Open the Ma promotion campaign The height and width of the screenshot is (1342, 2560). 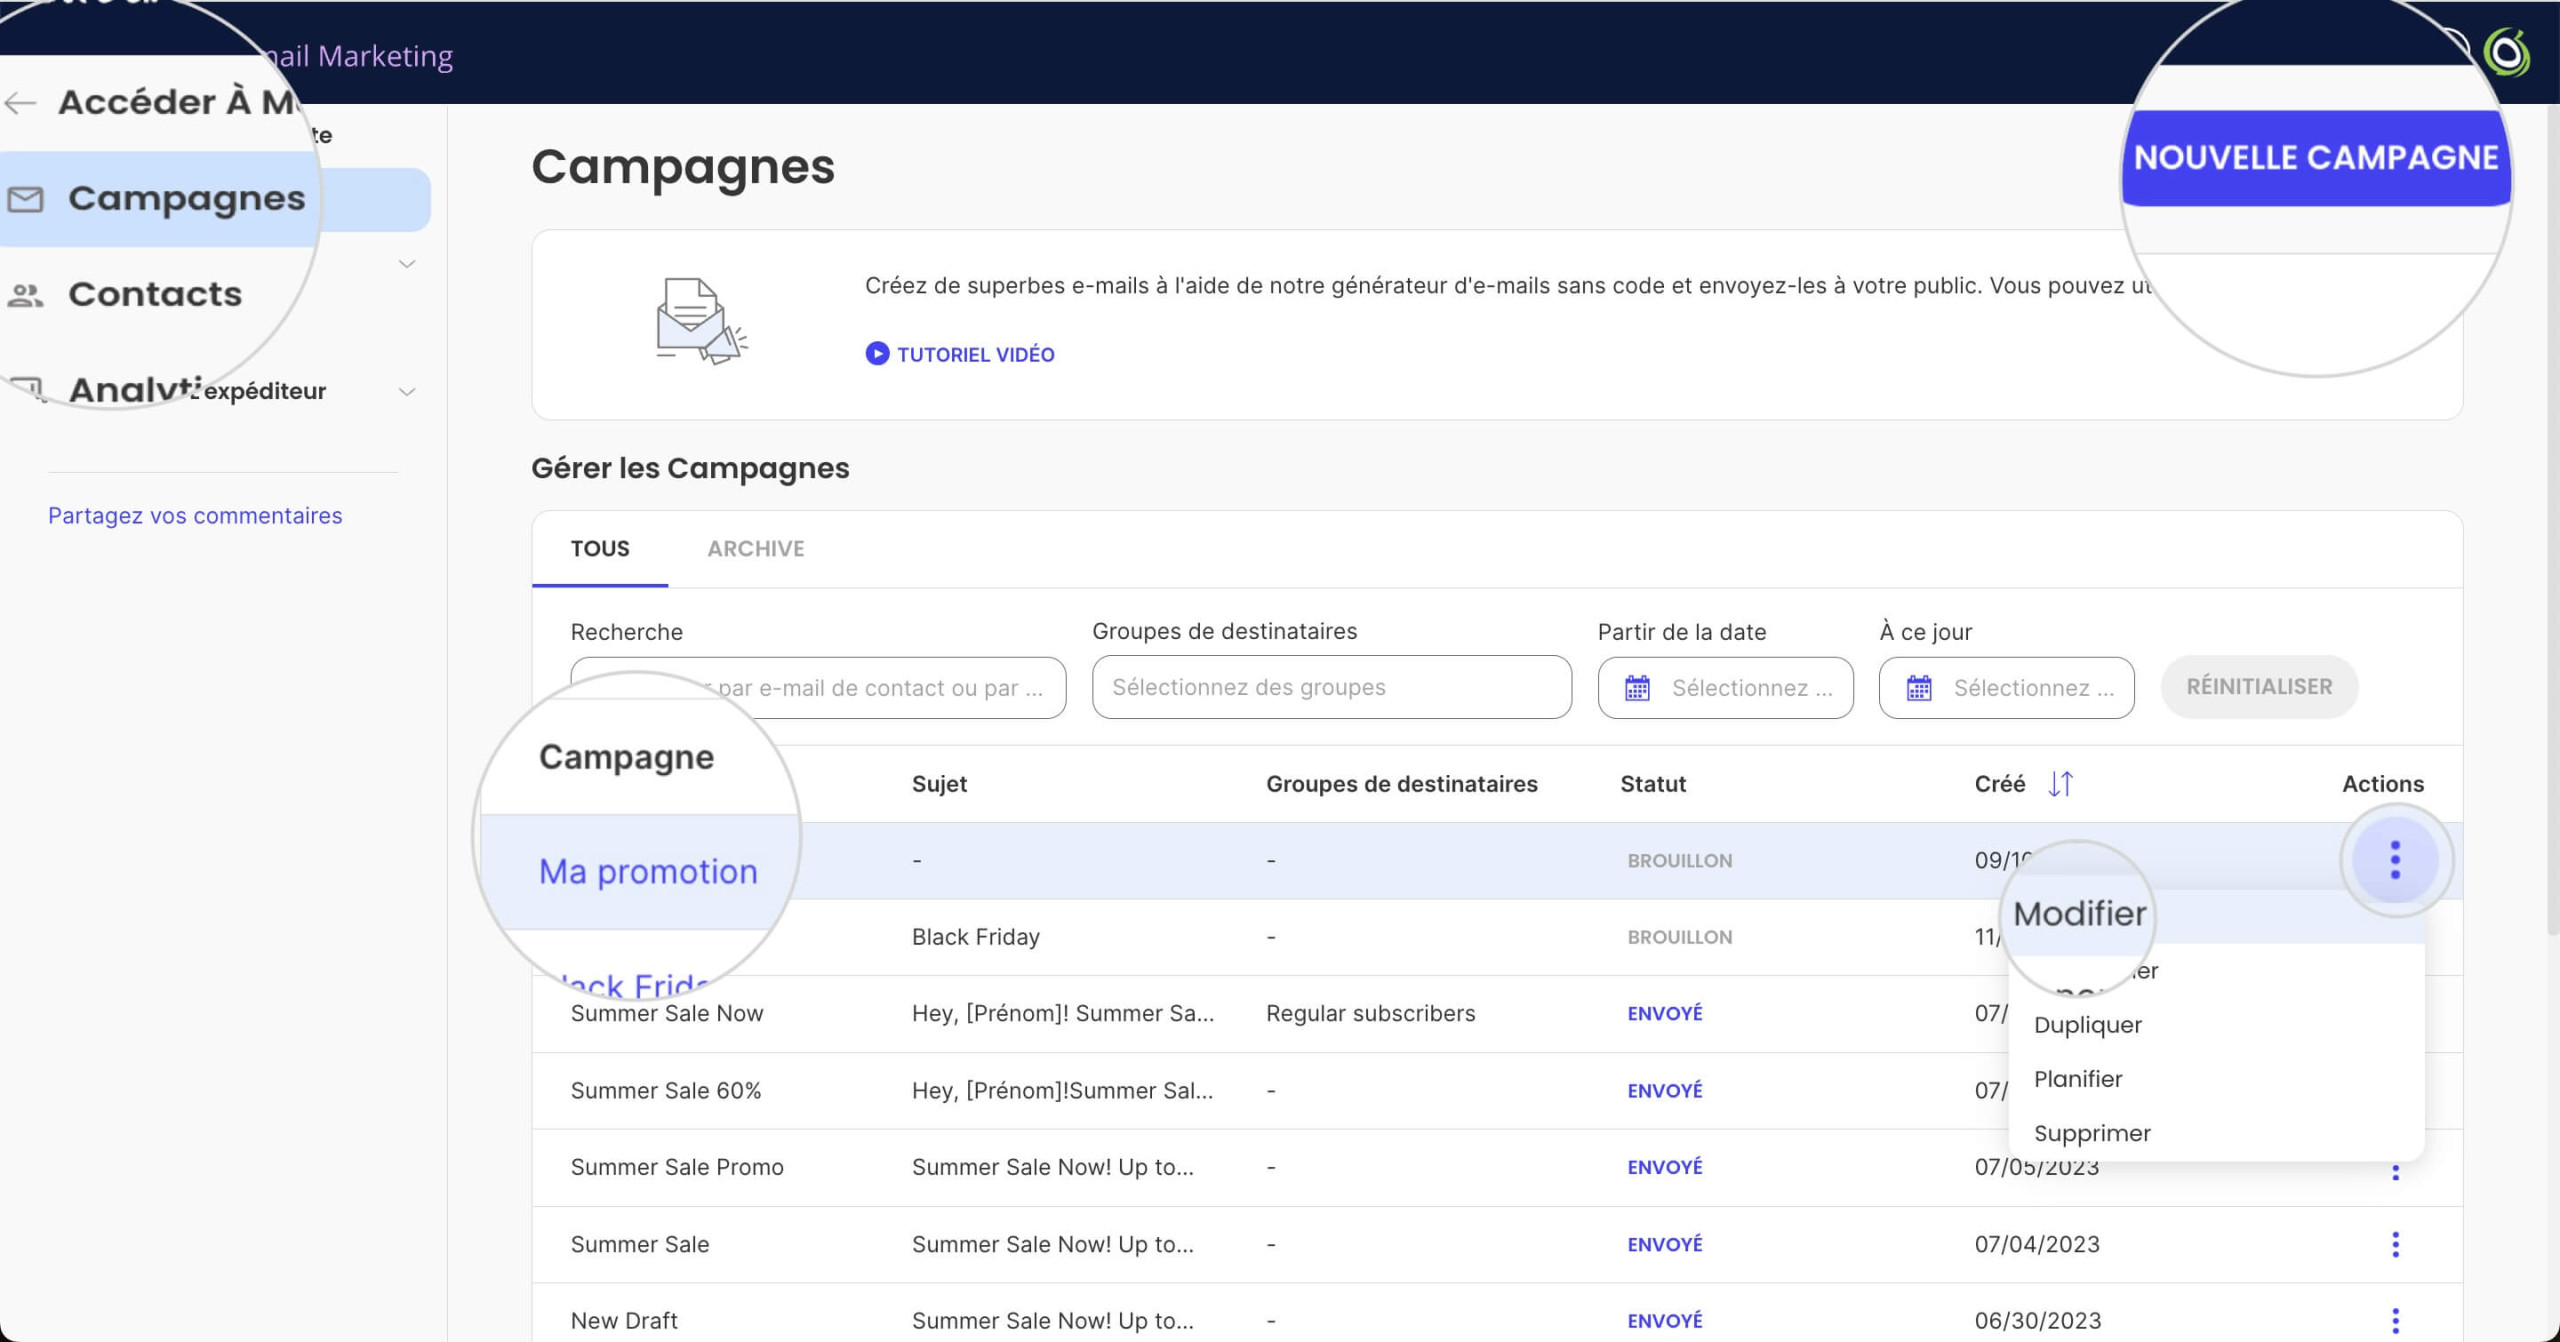point(648,872)
